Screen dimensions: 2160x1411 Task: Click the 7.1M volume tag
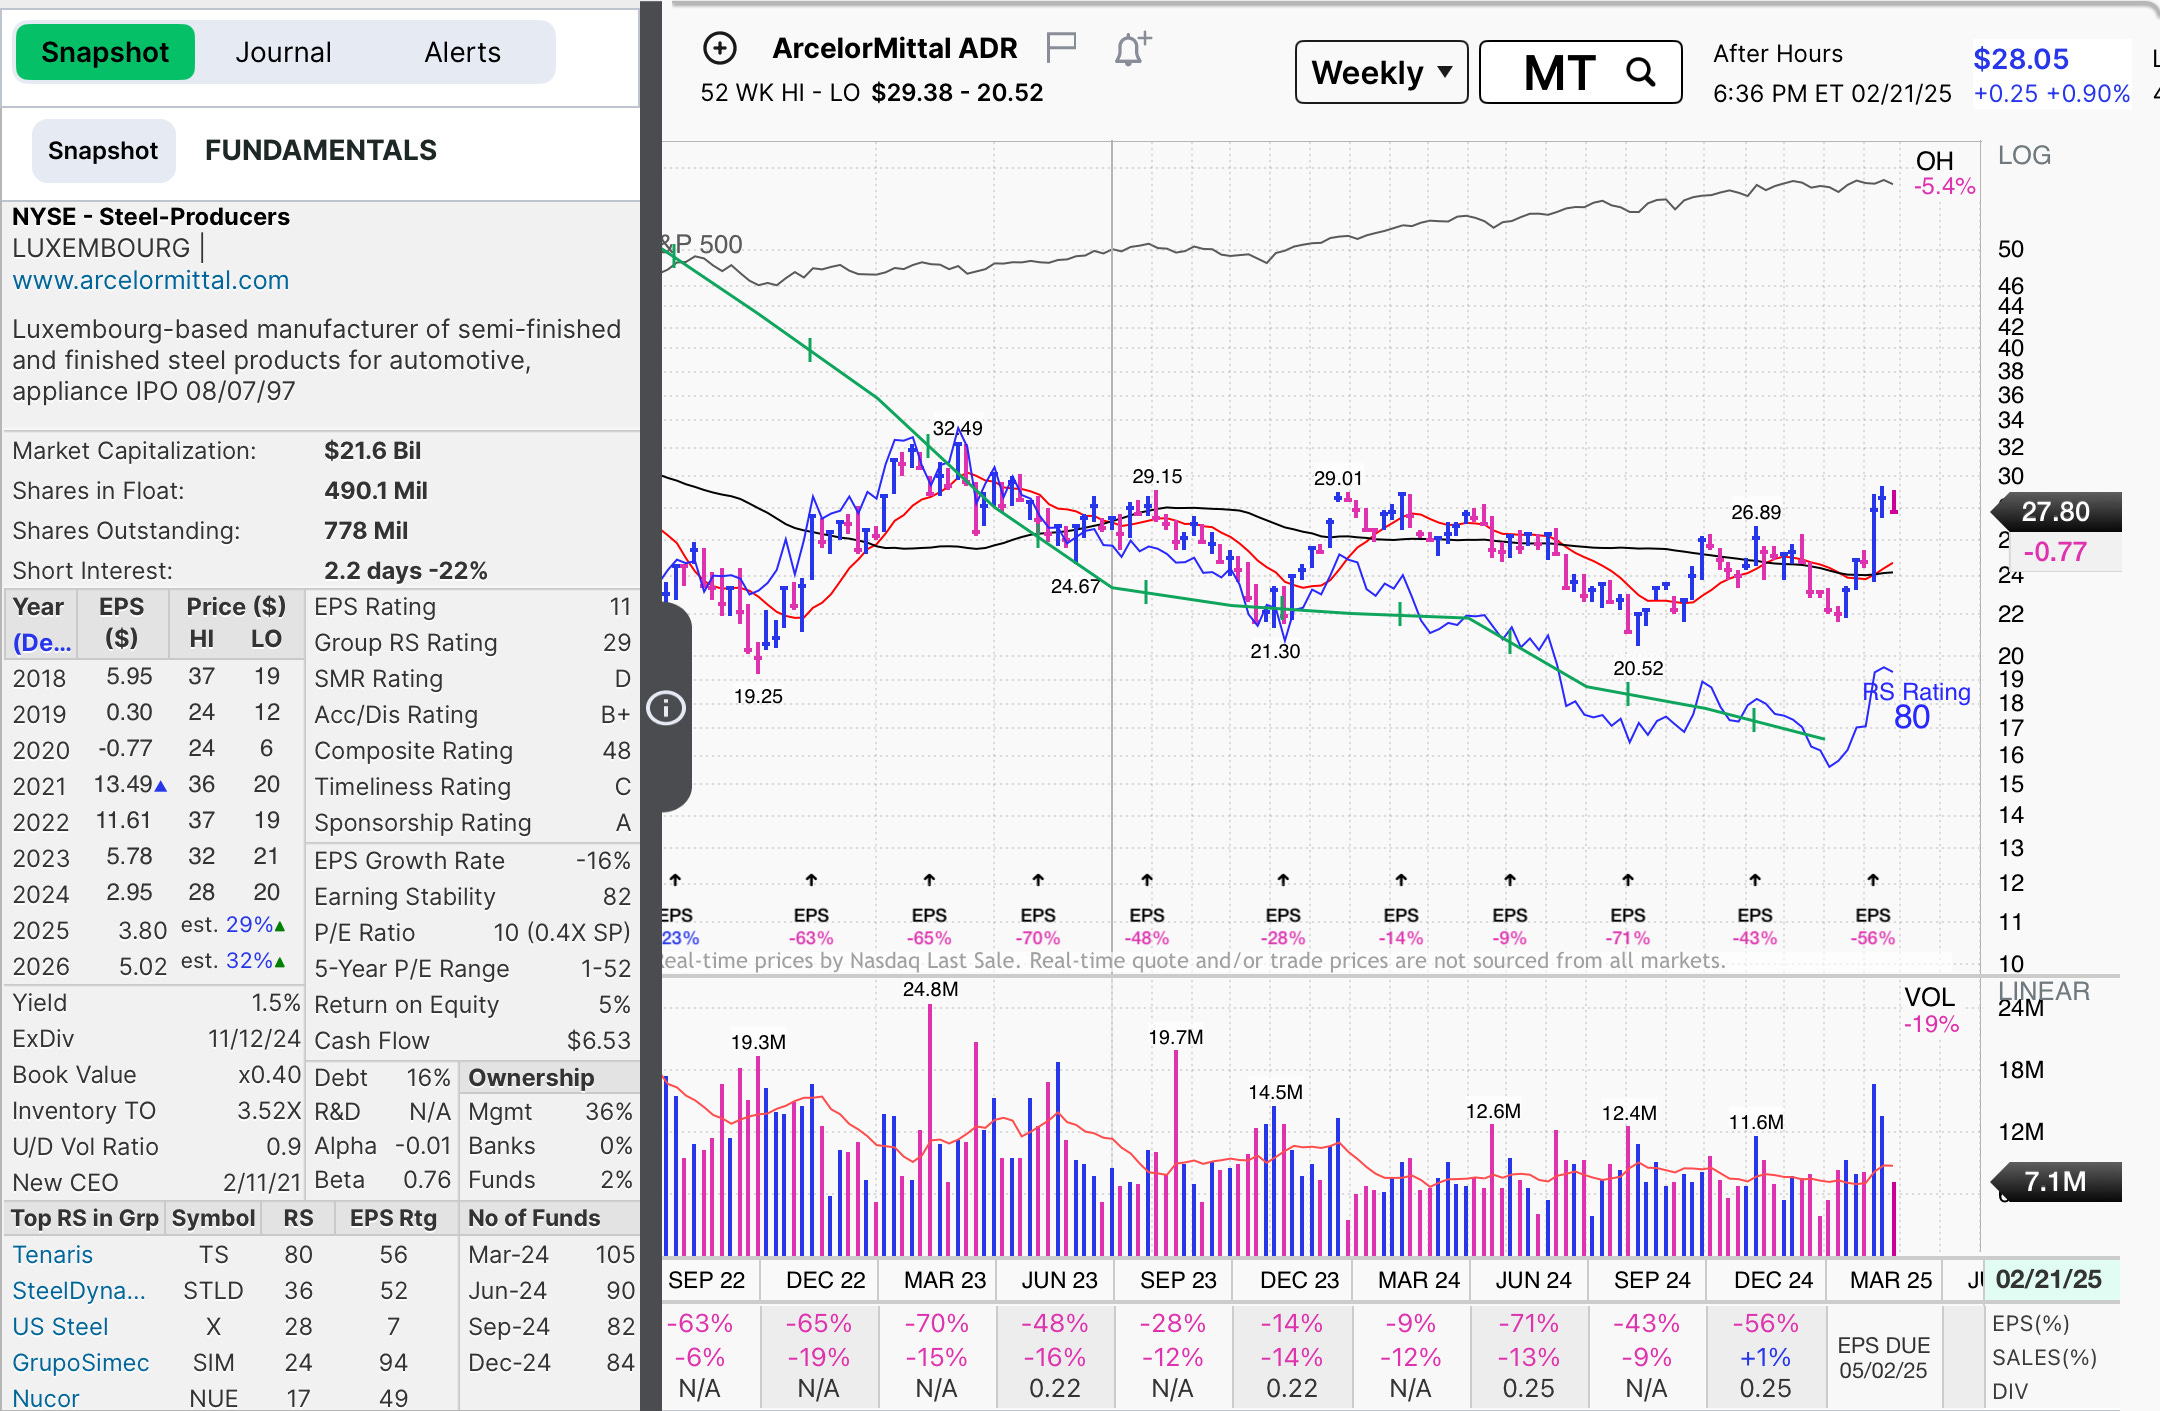click(2056, 1182)
